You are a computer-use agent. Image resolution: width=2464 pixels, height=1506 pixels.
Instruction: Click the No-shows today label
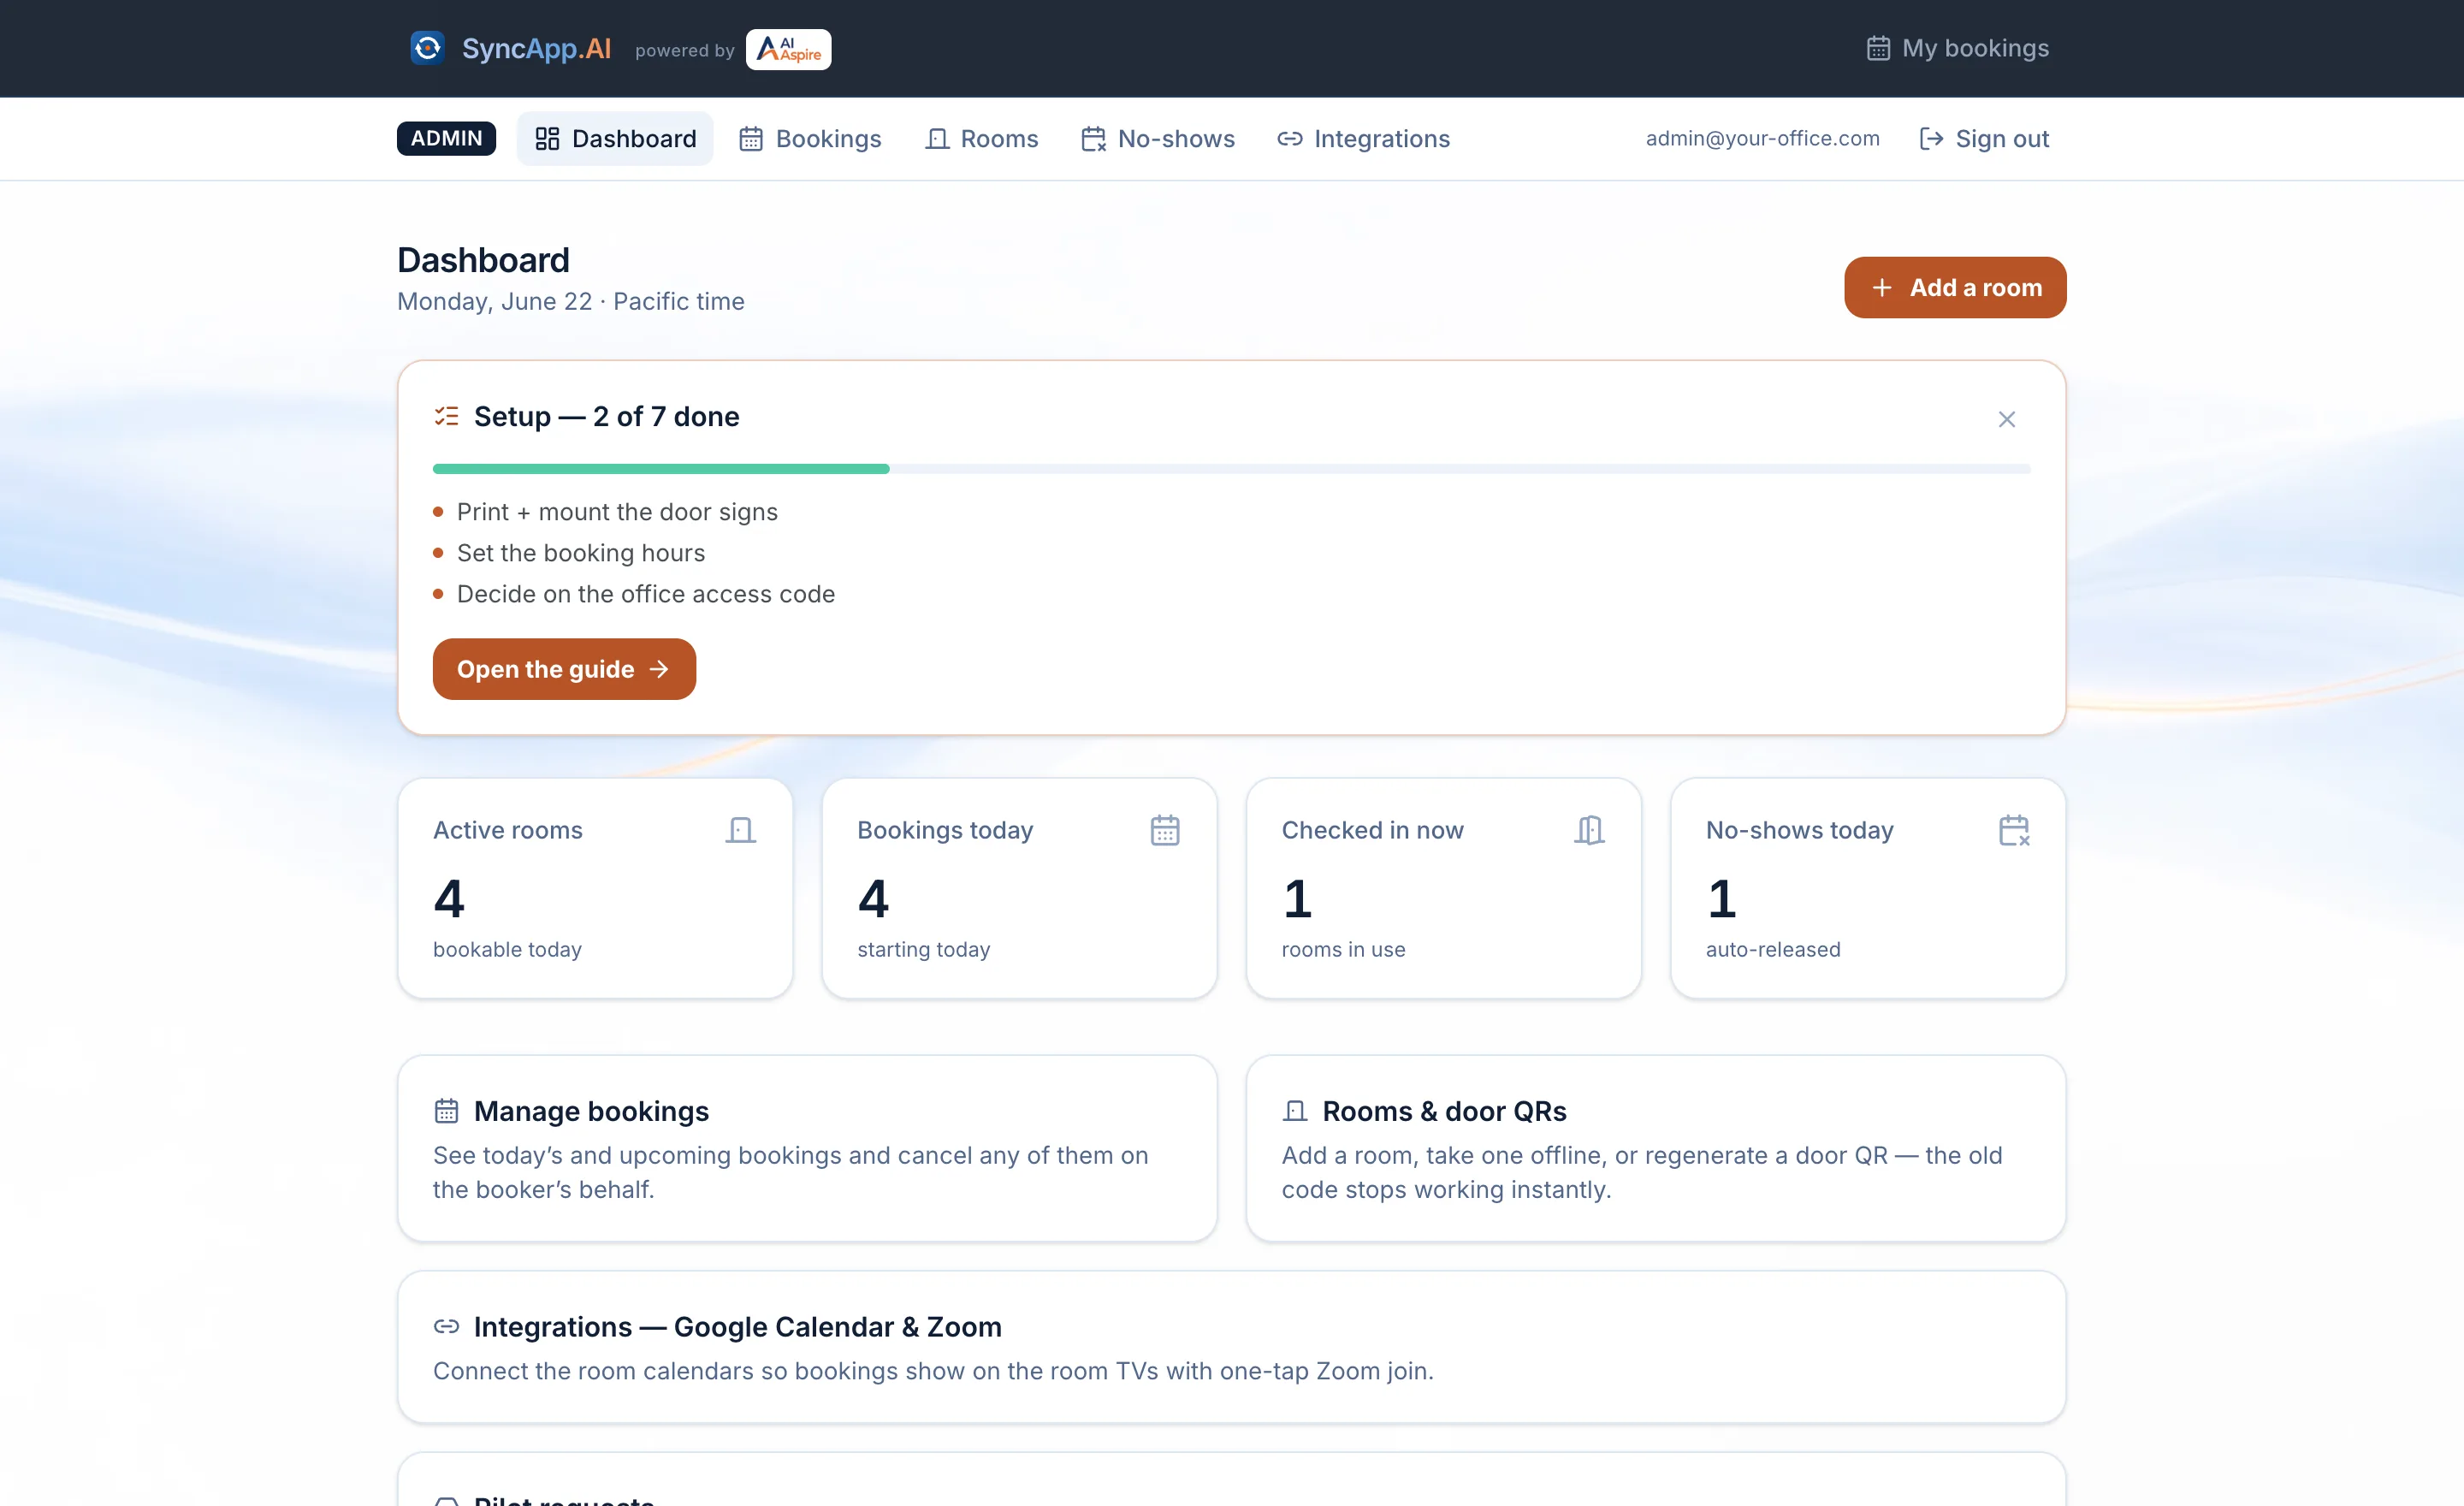[1800, 830]
